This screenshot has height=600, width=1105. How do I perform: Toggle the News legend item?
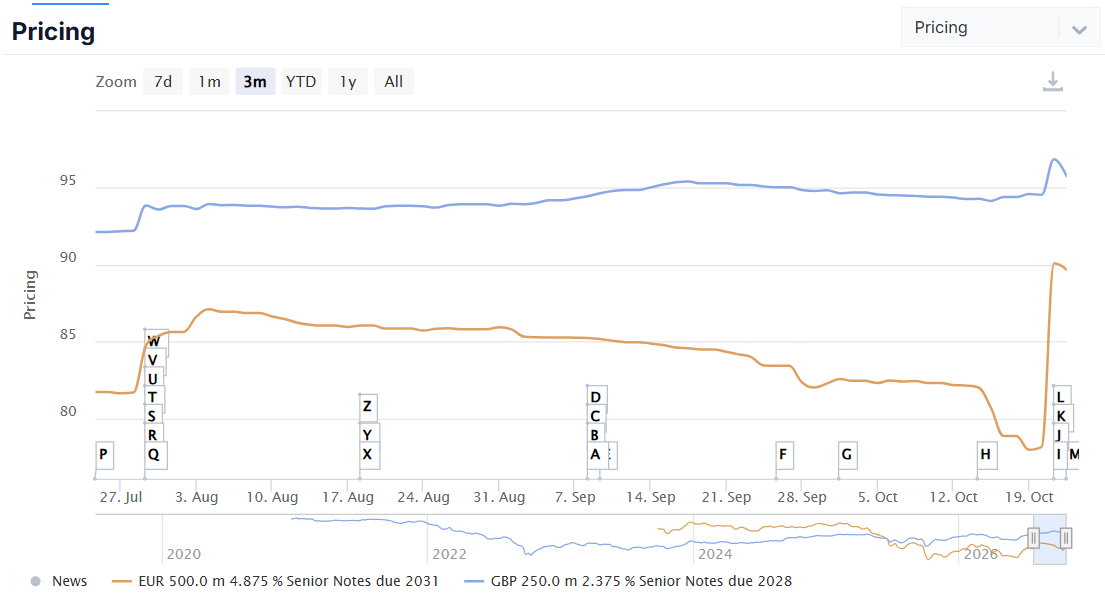click(x=59, y=581)
